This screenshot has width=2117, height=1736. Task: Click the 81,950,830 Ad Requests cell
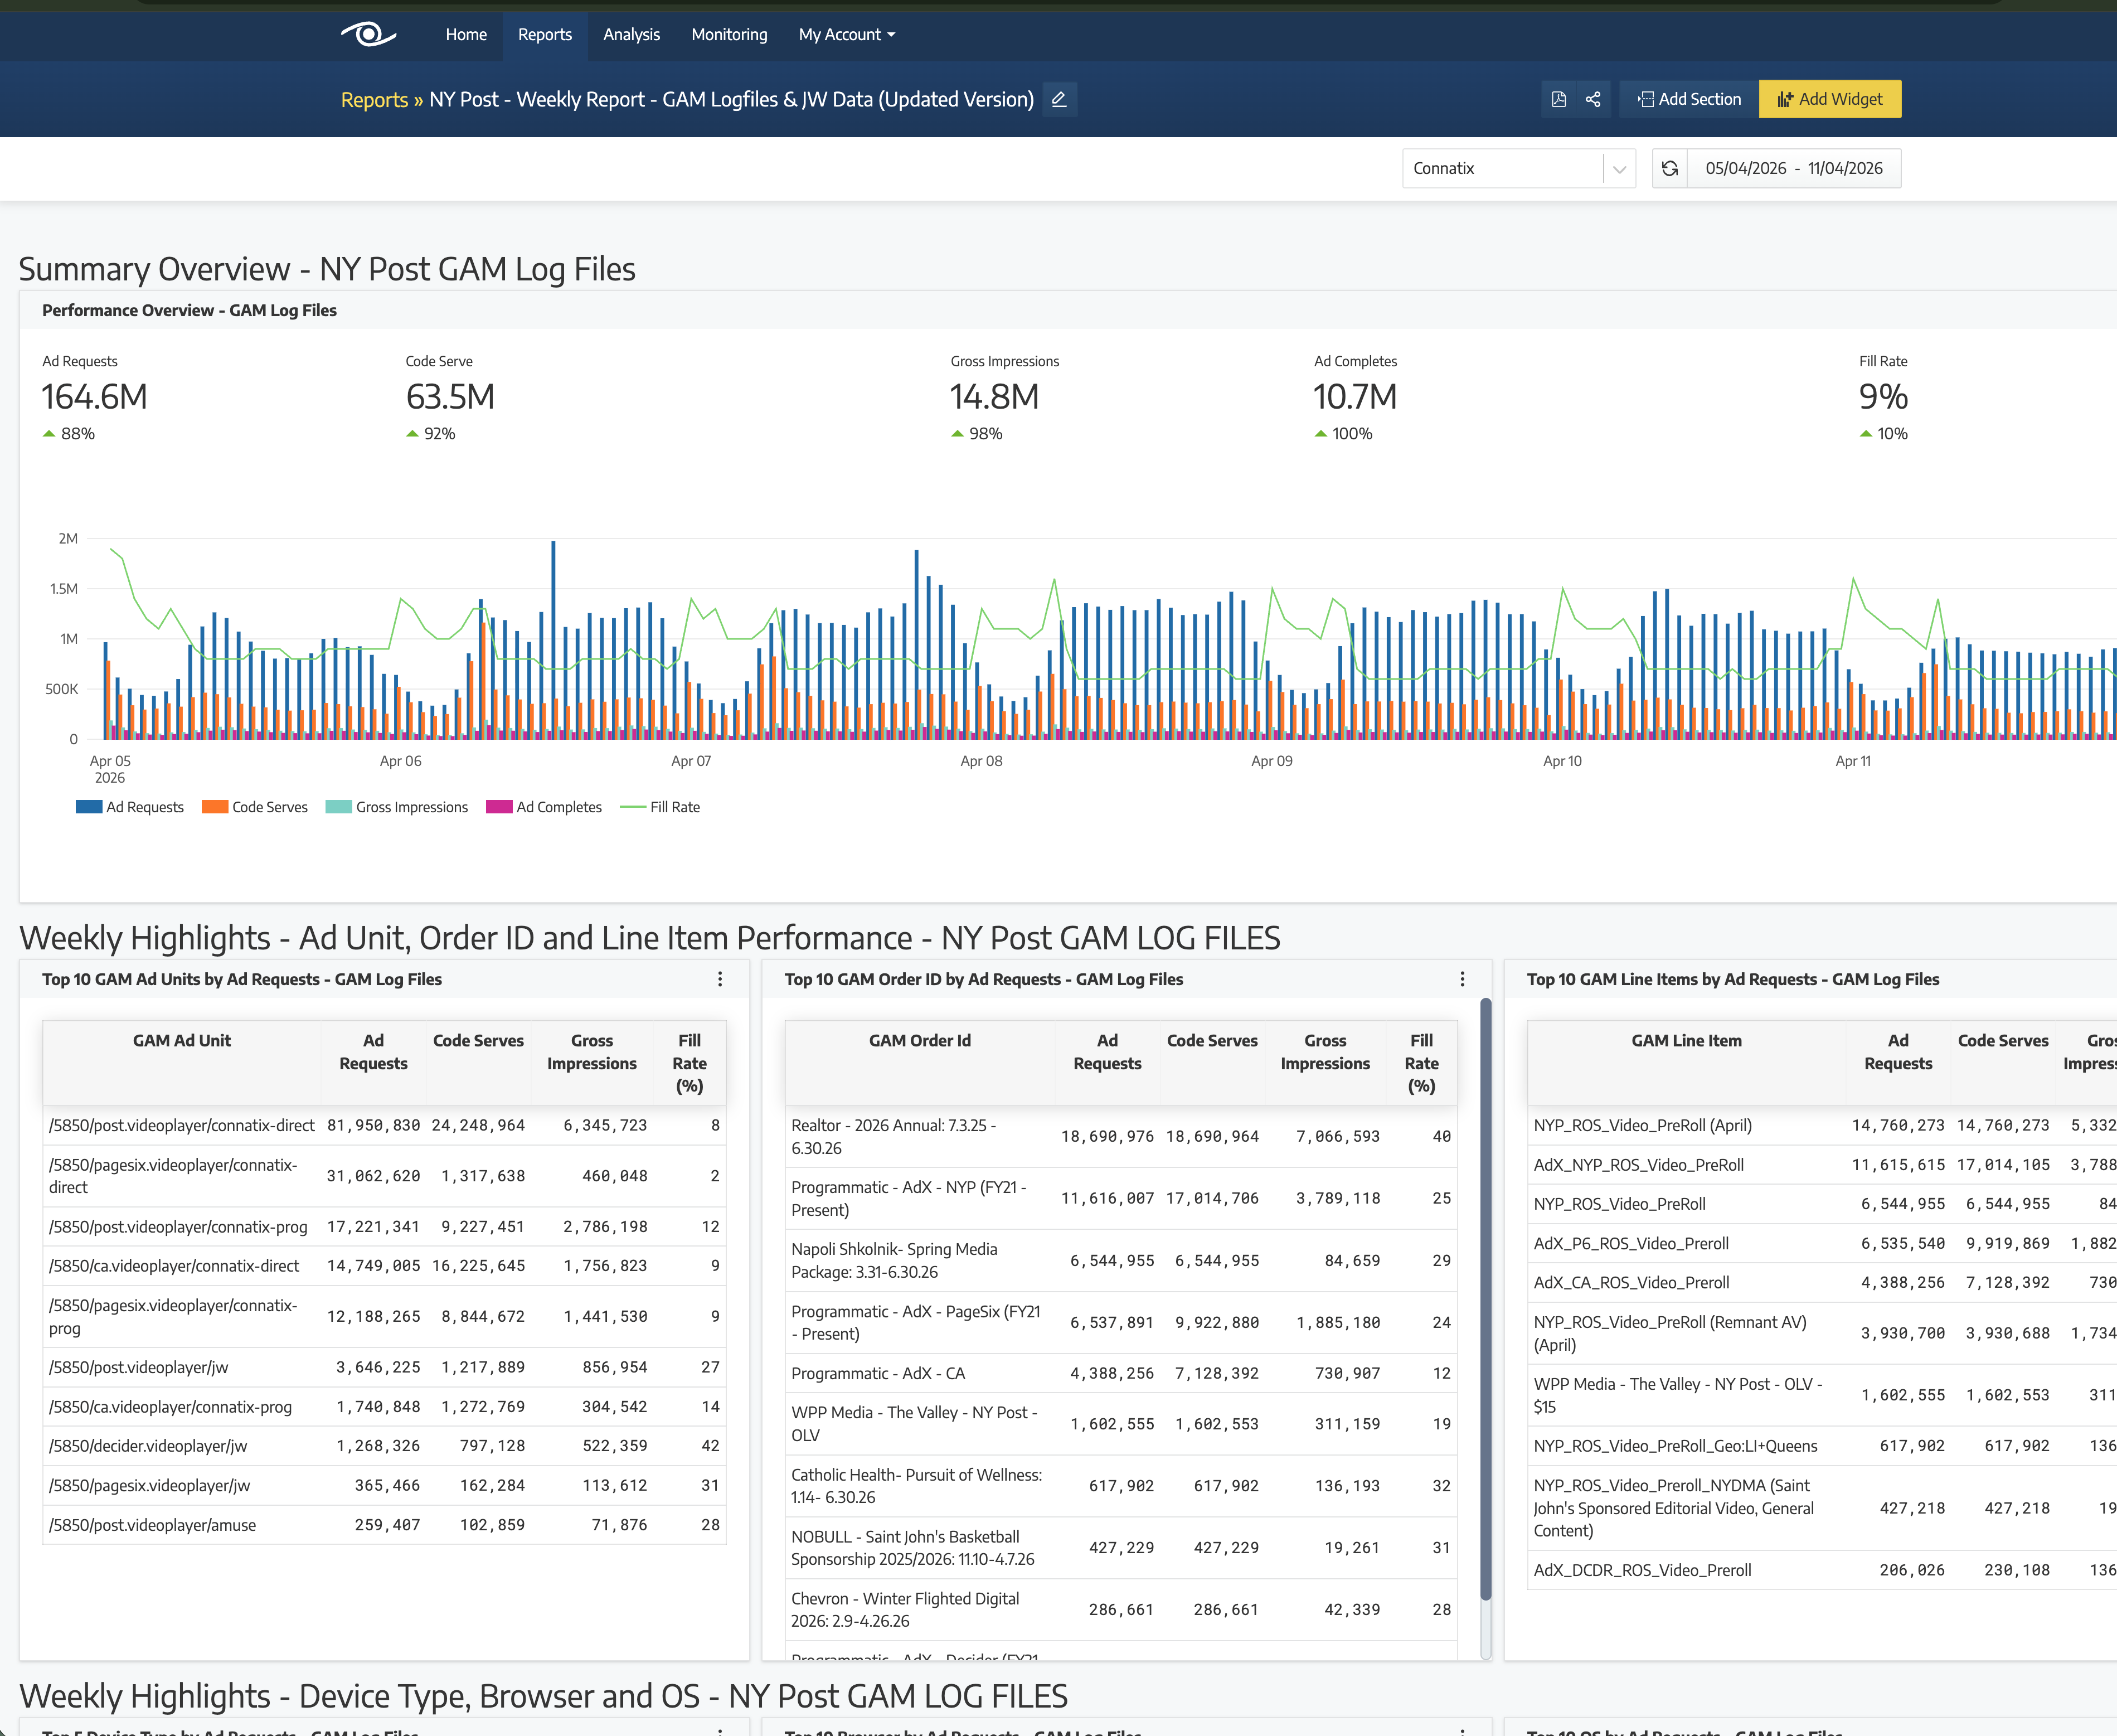(x=373, y=1125)
